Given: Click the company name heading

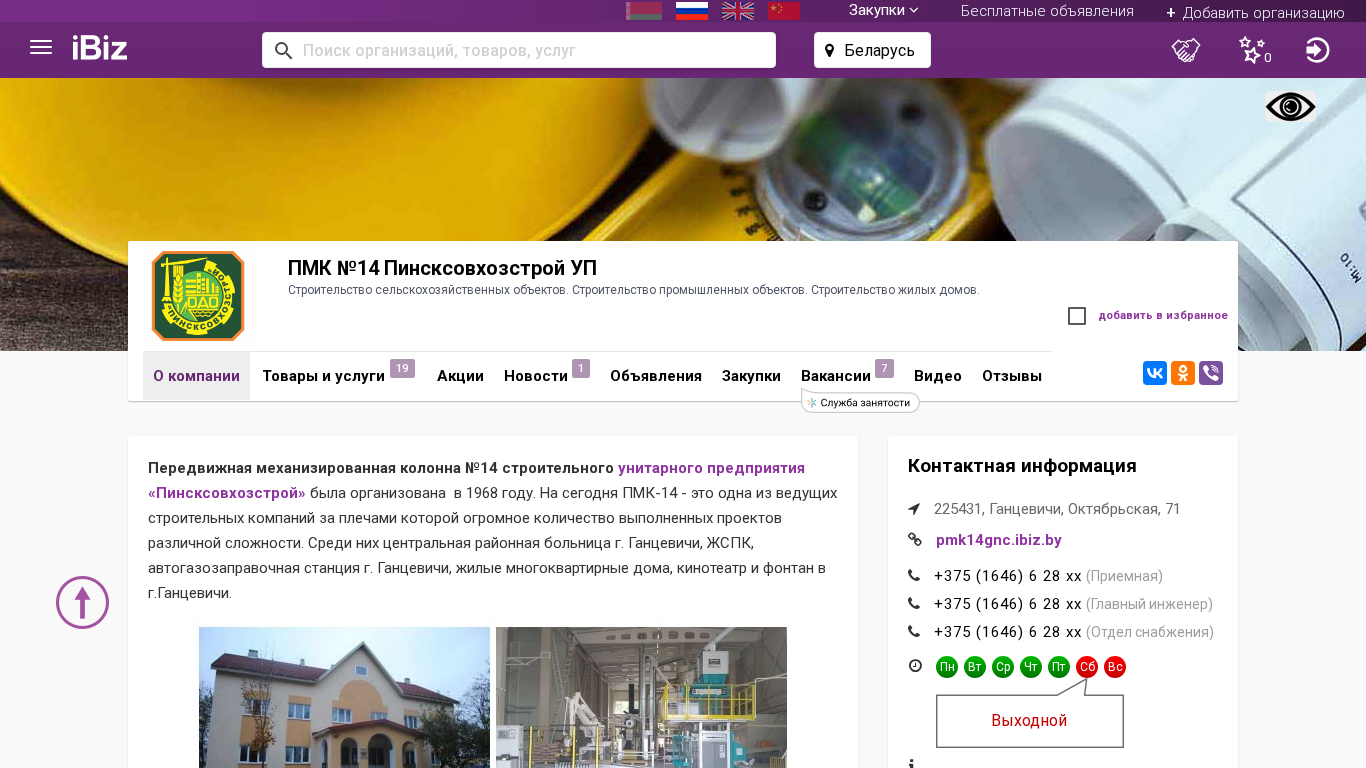Looking at the screenshot, I should (x=442, y=268).
